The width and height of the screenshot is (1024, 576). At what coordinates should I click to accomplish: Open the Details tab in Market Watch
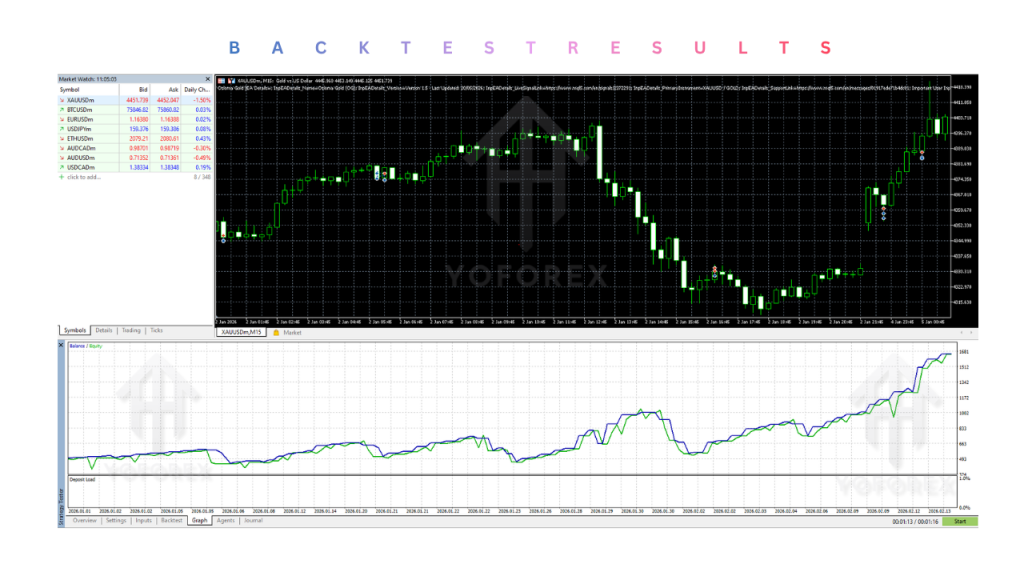104,330
